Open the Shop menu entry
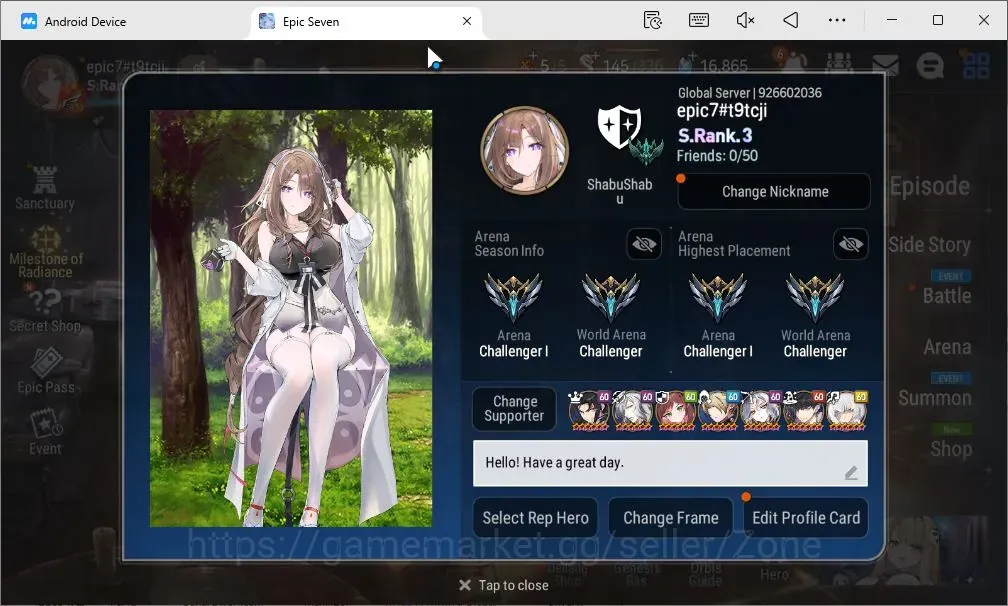 pos(951,449)
